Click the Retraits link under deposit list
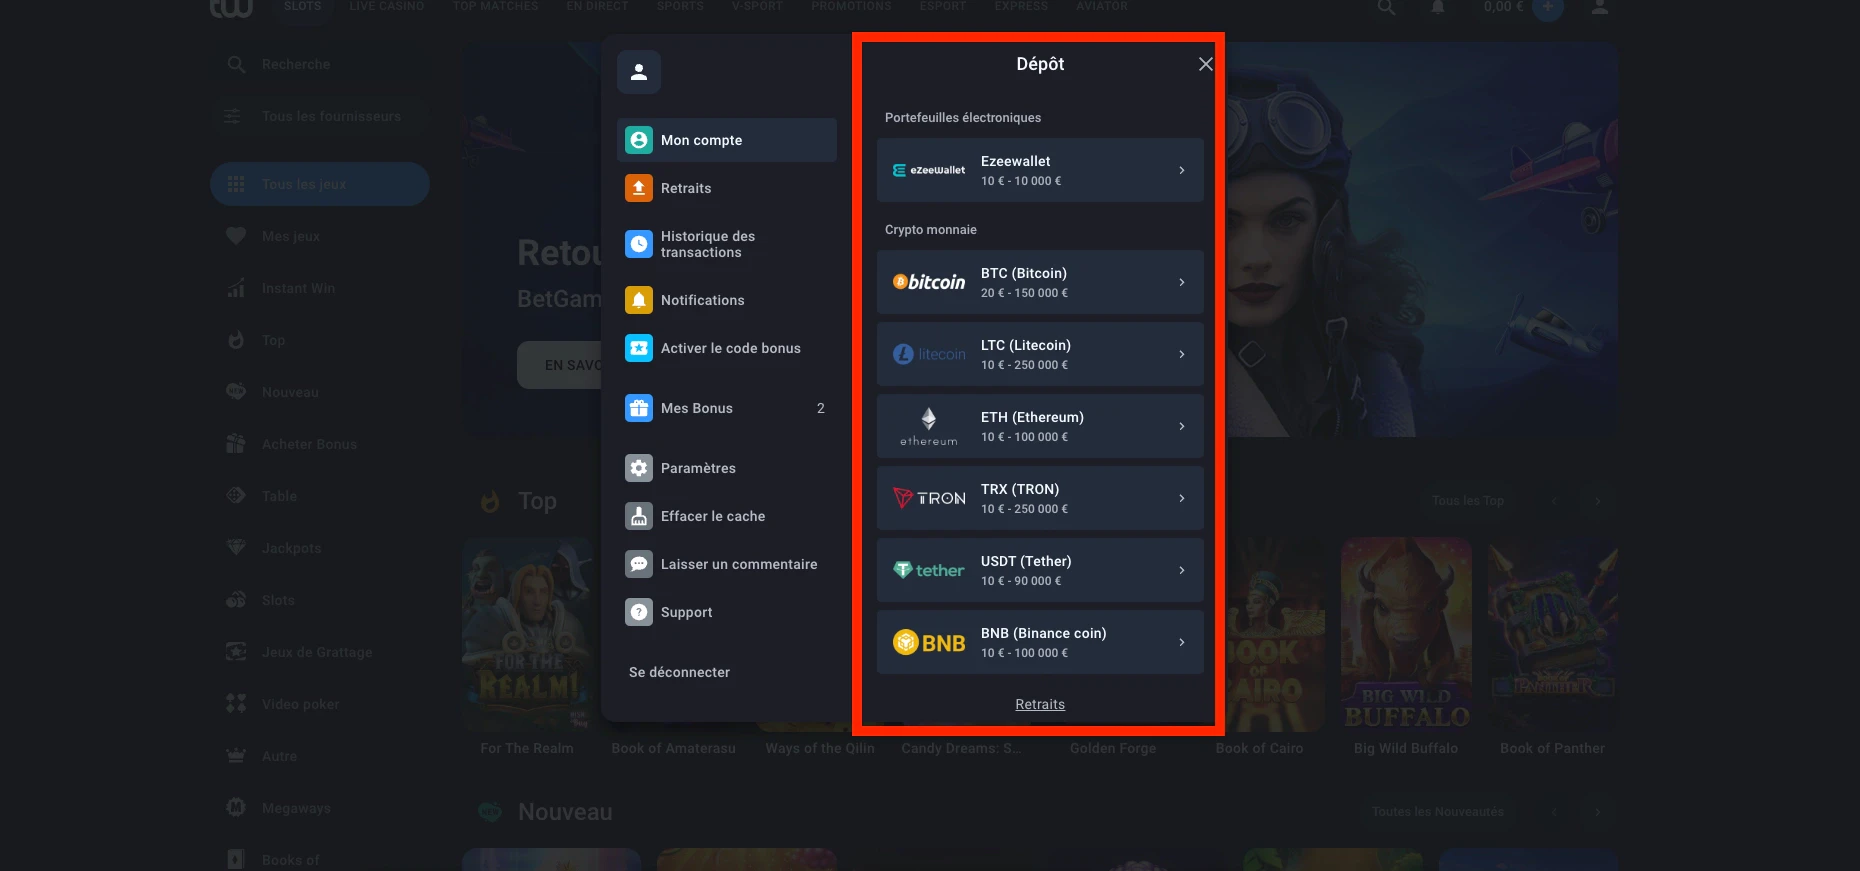Screen dimensions: 1860x871 coord(1040,704)
